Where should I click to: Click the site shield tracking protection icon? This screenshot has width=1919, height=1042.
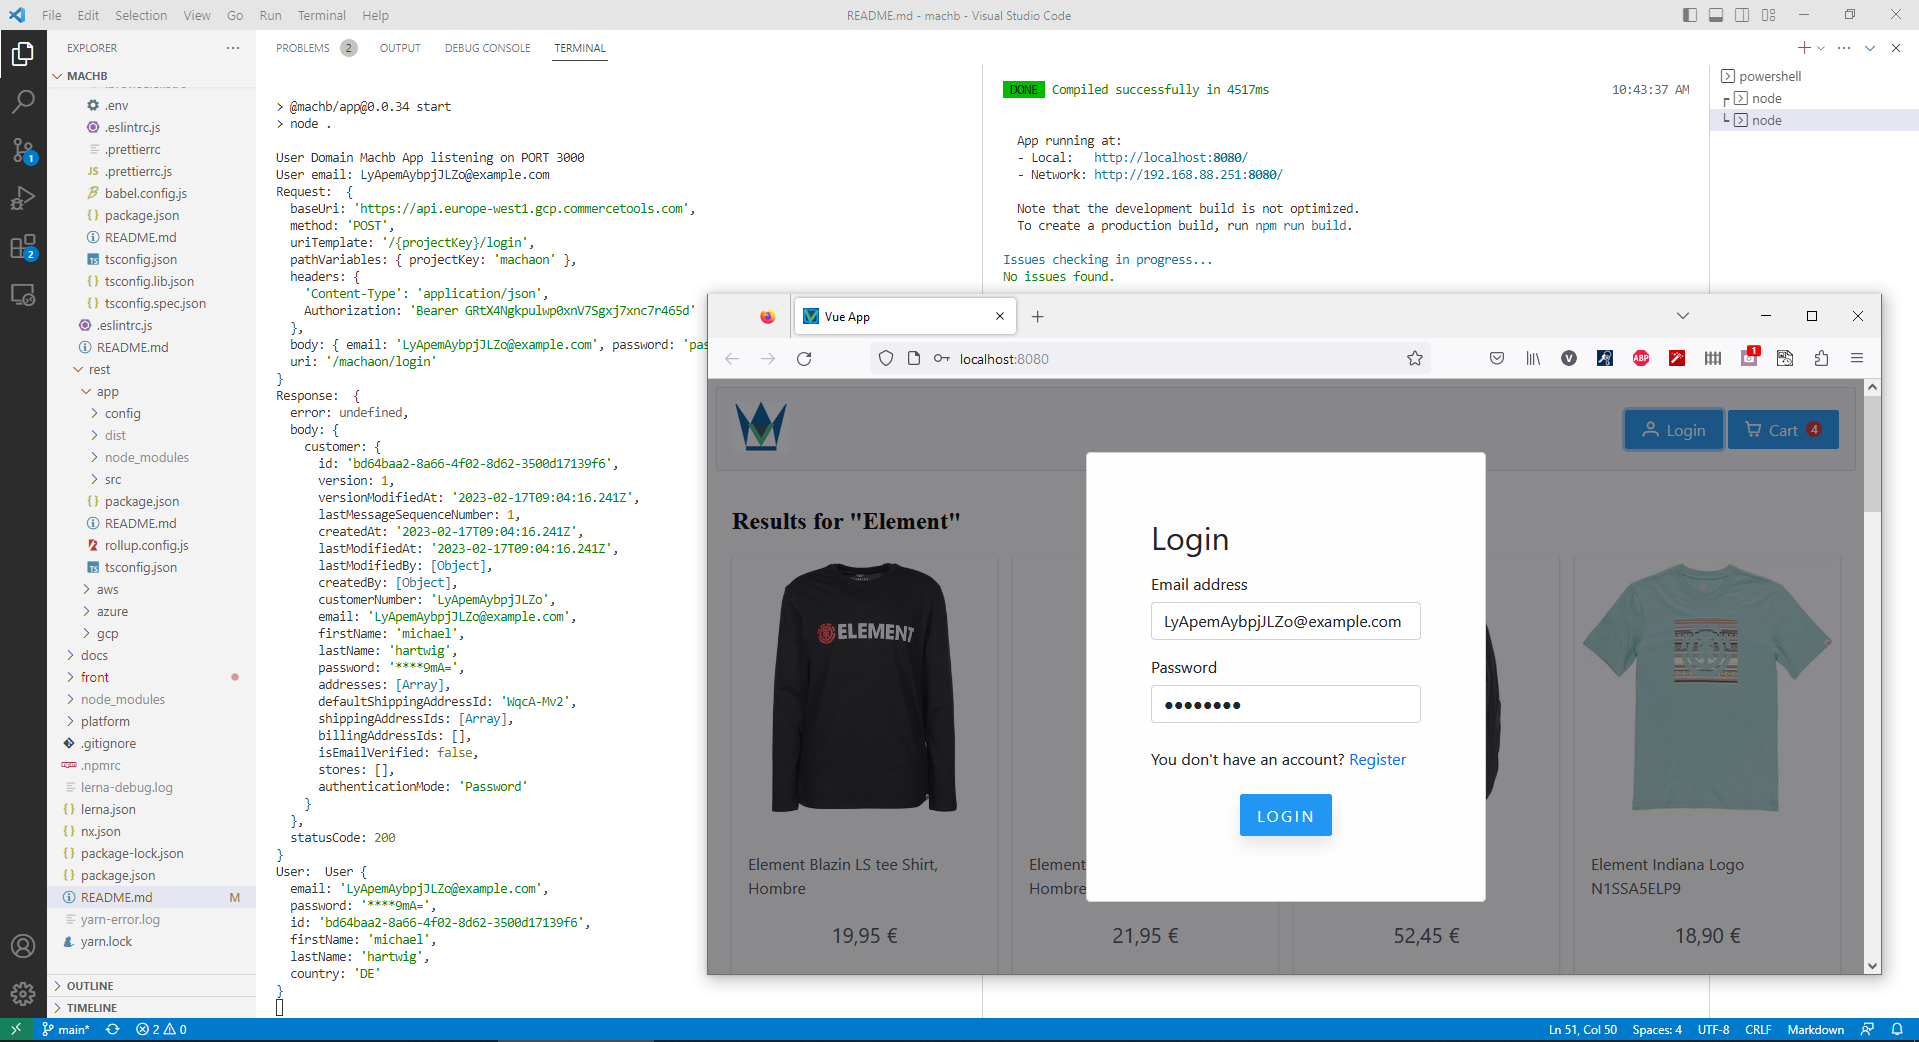tap(885, 358)
